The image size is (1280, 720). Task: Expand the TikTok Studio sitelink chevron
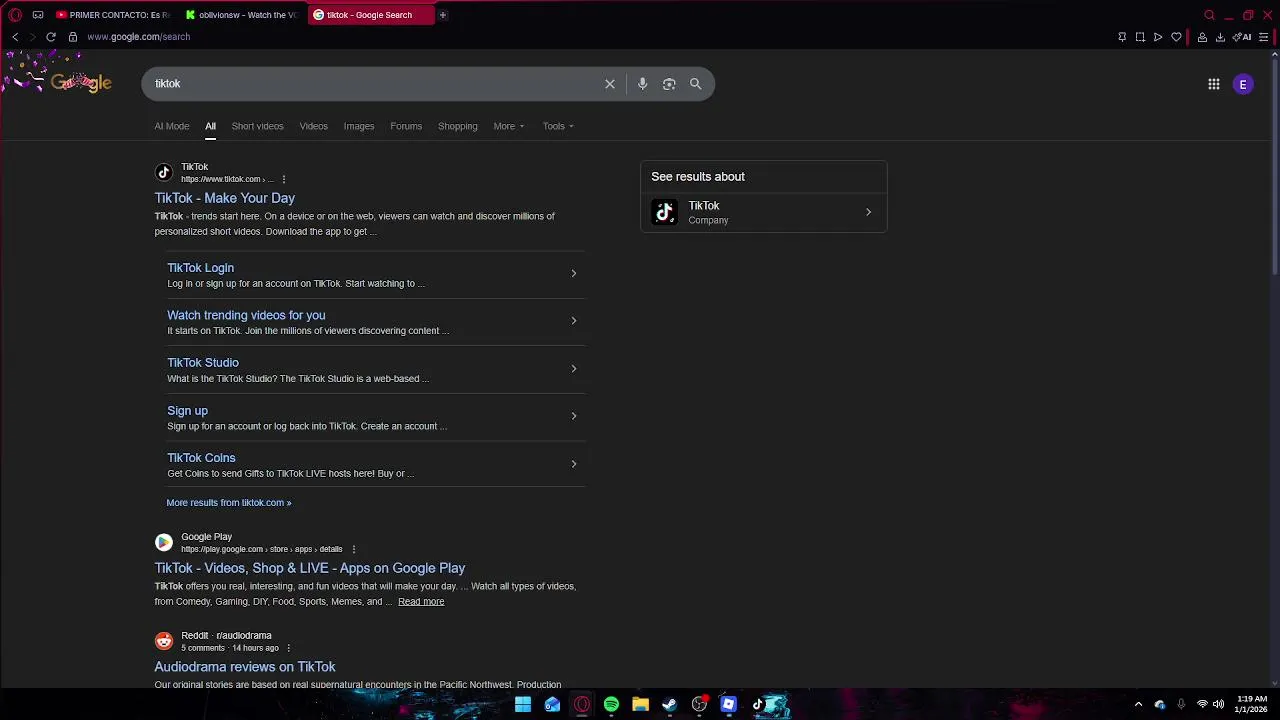[x=573, y=369]
